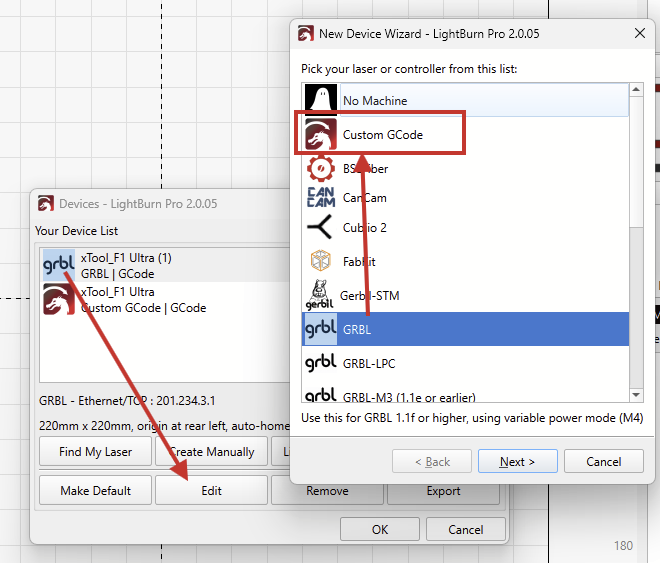The image size is (660, 563).
Task: Select the CanCam logo icon
Action: (321, 197)
